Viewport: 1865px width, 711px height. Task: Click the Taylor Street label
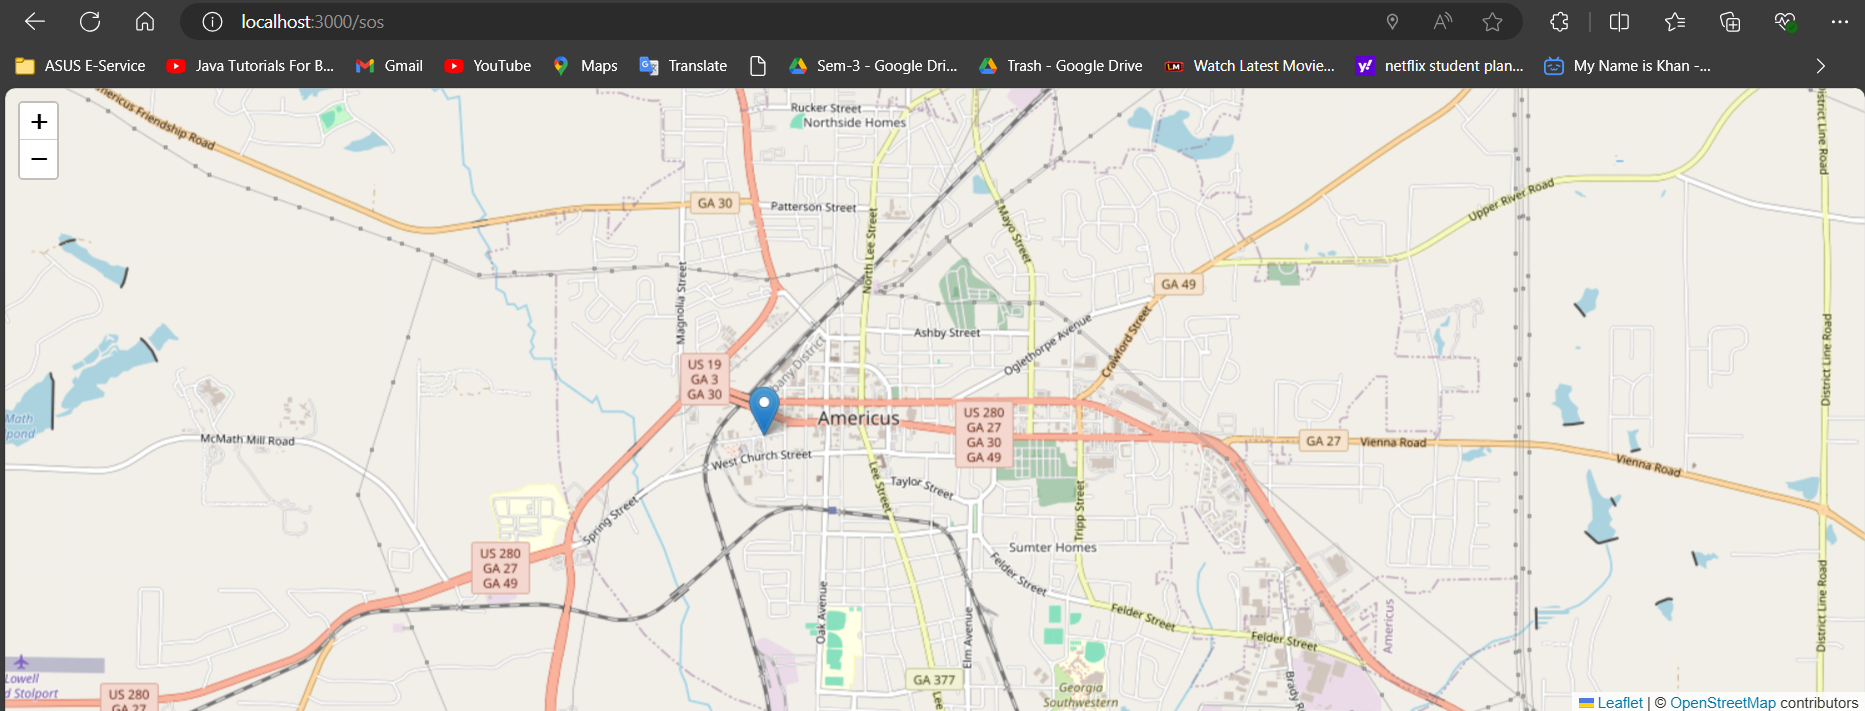pyautogui.click(x=922, y=487)
